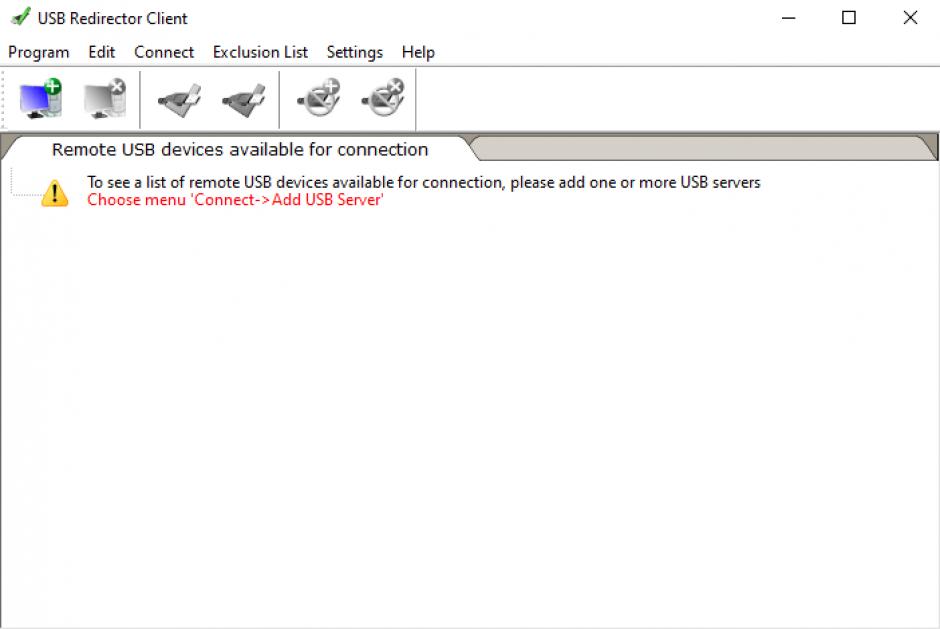
Task: Close the USB Redirector Client window
Action: coord(910,18)
